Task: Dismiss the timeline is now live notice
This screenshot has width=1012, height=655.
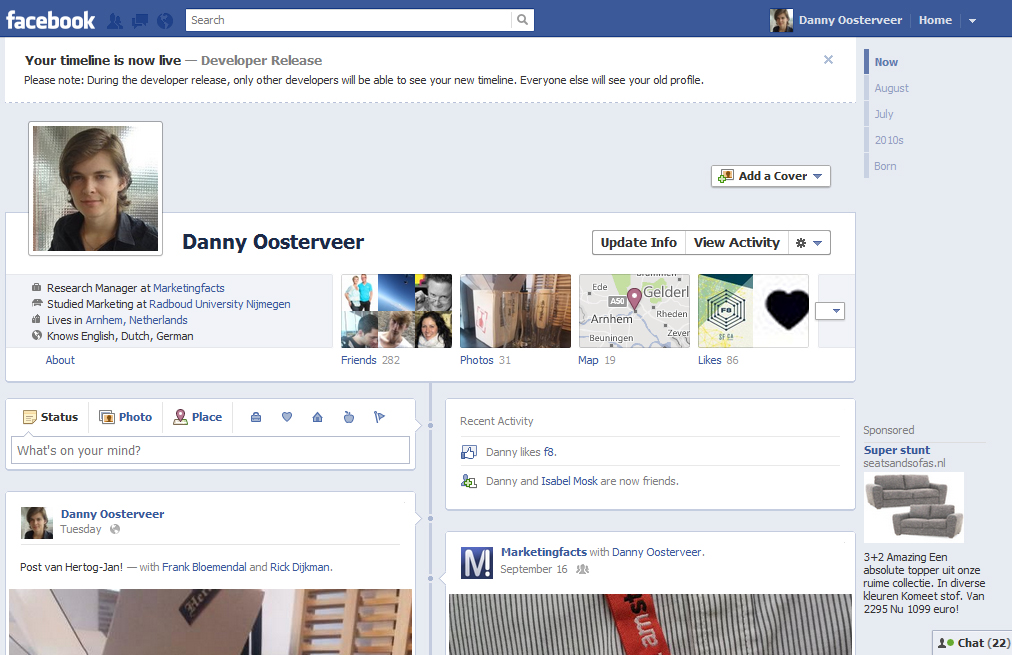Action: (828, 60)
